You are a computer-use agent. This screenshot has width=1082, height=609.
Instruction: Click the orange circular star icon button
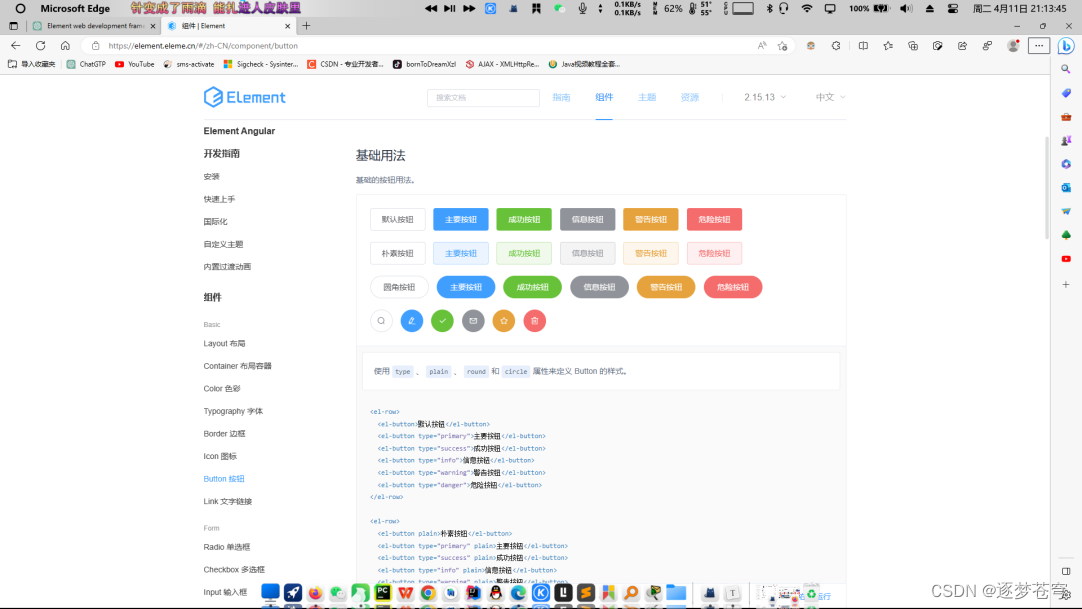point(504,321)
